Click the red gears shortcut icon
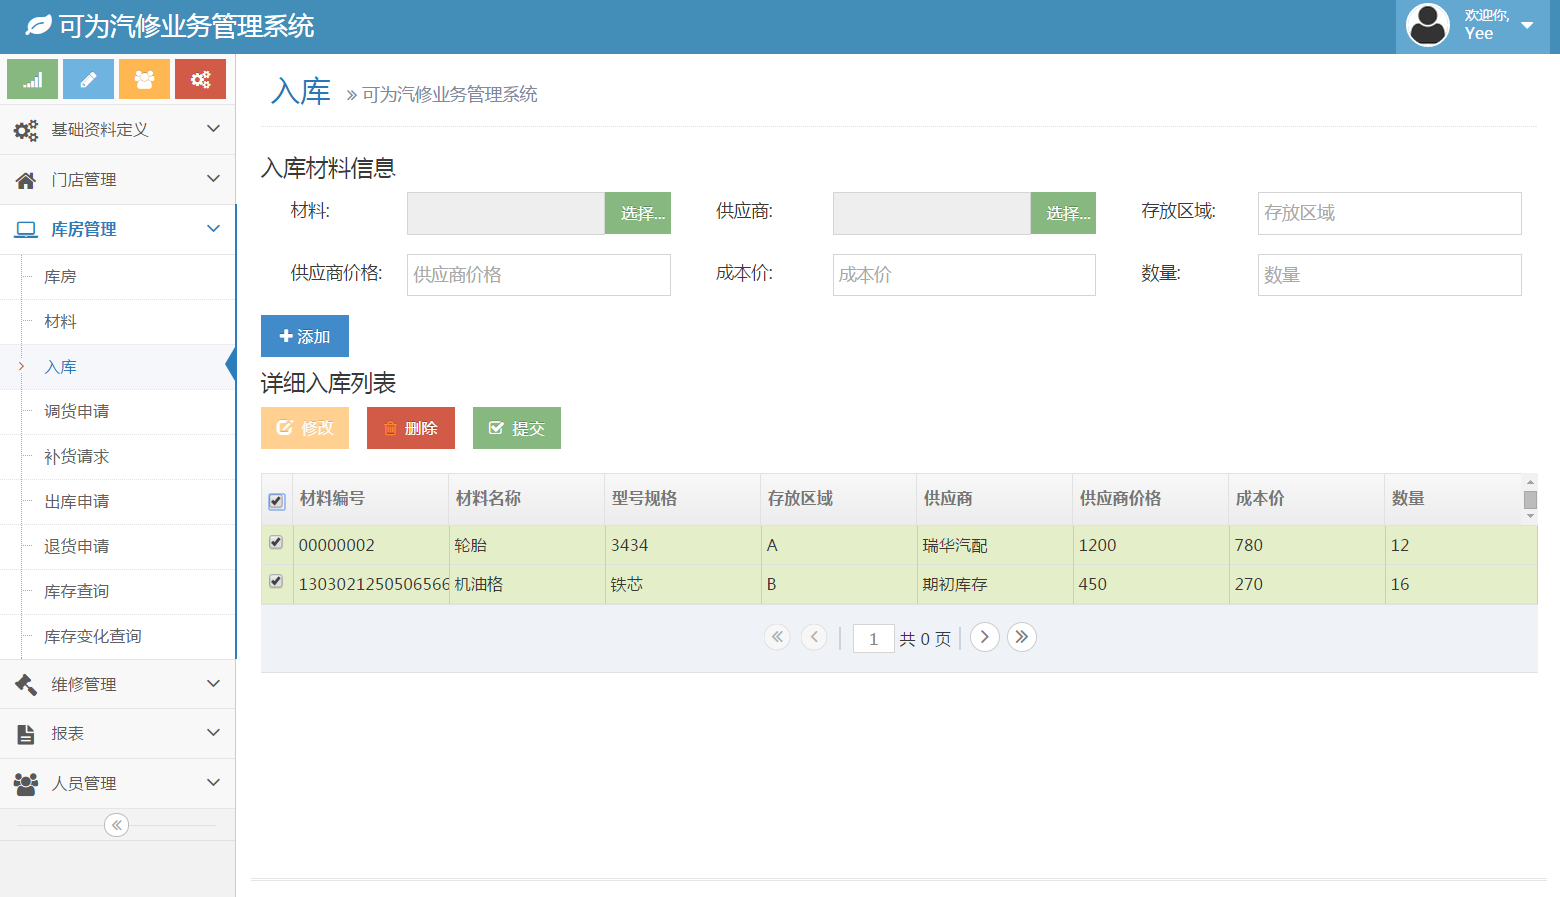 point(200,79)
